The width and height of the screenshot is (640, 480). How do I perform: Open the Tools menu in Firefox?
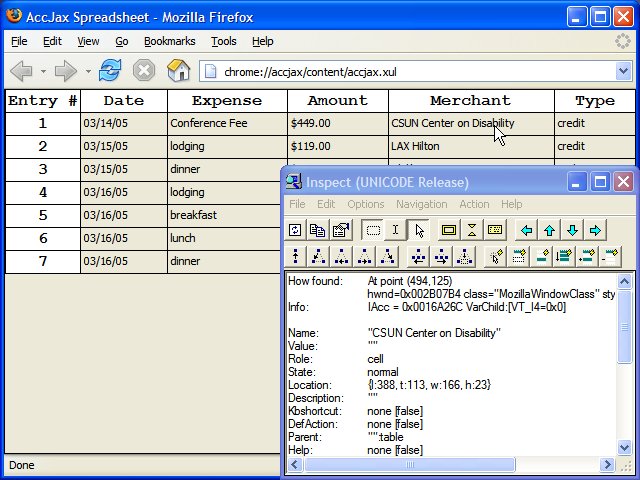pyautogui.click(x=223, y=41)
